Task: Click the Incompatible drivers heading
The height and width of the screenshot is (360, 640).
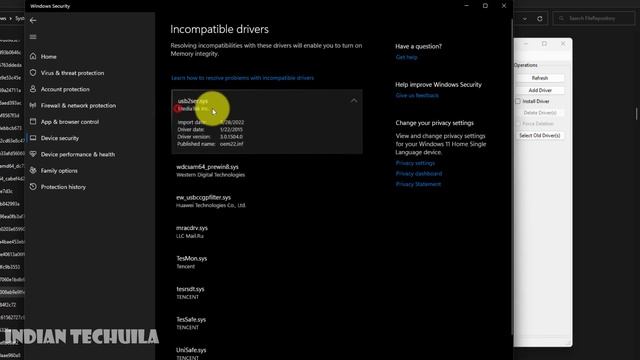Action: (220, 29)
